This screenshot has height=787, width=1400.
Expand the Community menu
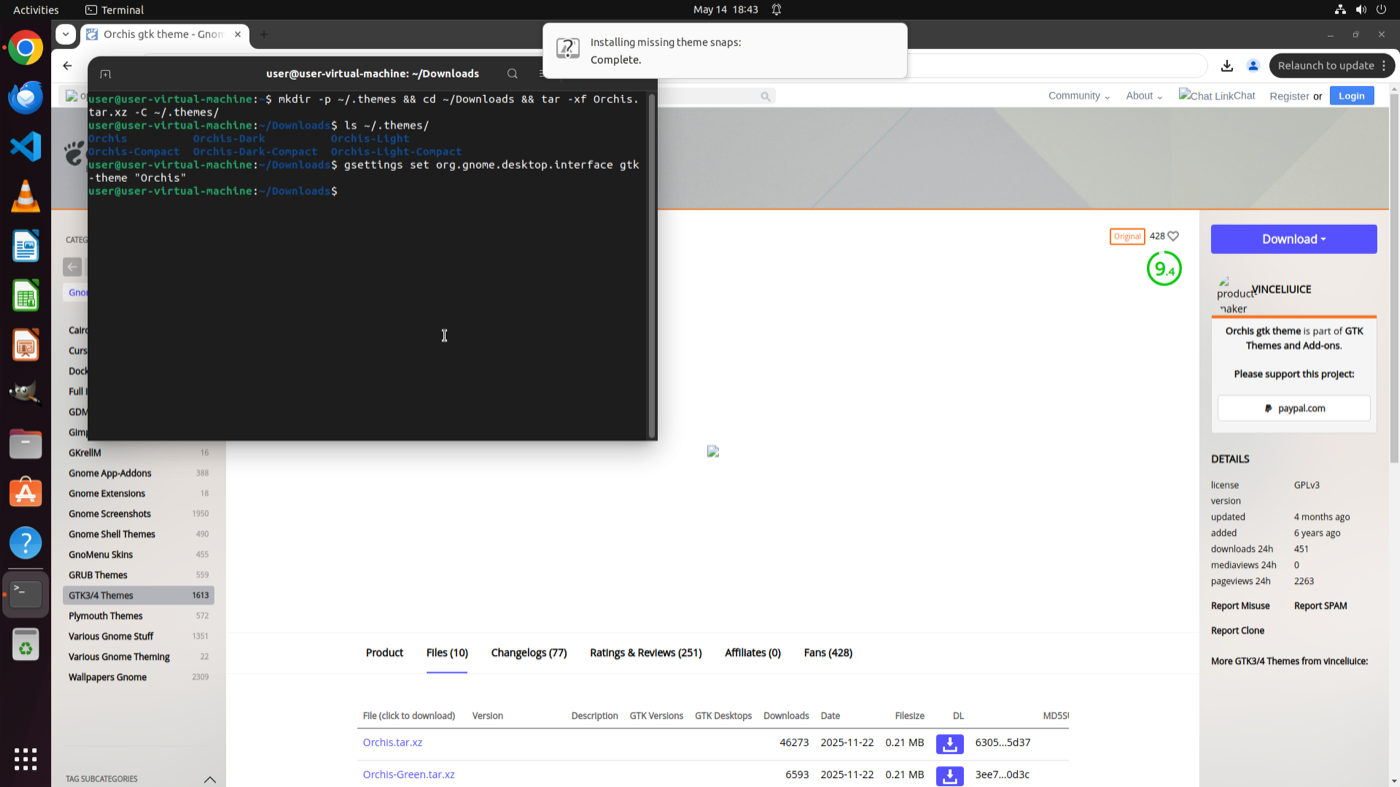pos(1079,96)
